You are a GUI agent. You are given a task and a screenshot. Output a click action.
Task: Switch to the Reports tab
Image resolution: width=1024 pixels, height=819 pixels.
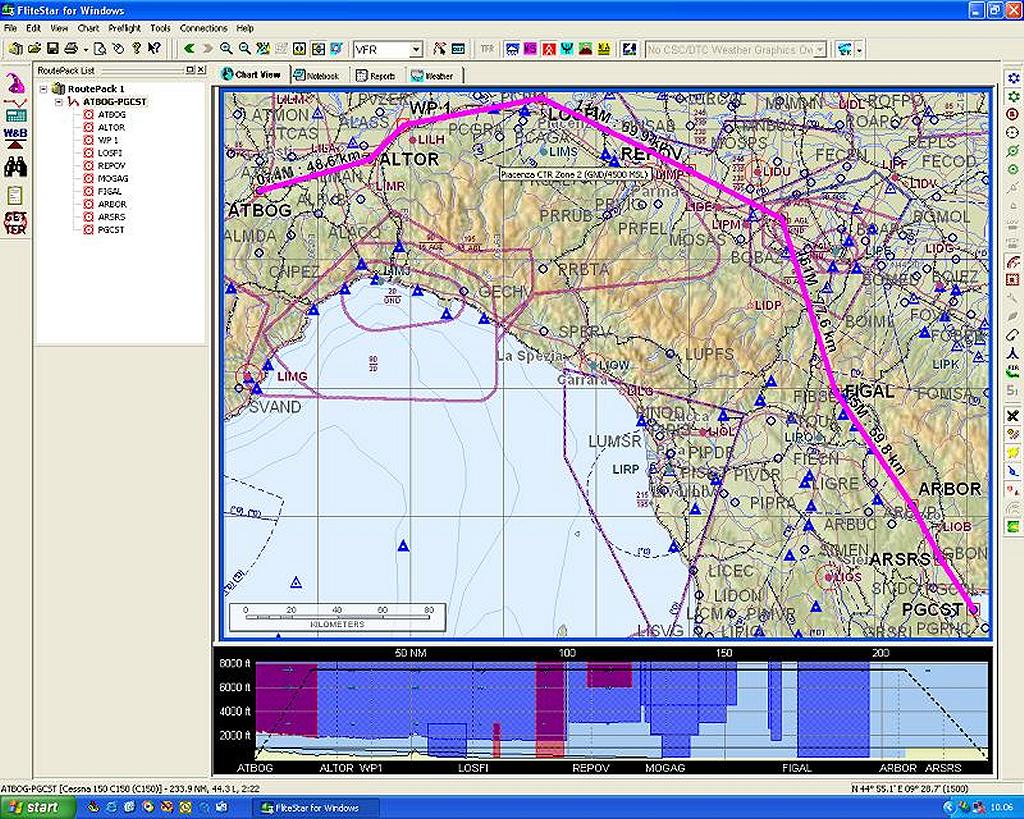(376, 76)
